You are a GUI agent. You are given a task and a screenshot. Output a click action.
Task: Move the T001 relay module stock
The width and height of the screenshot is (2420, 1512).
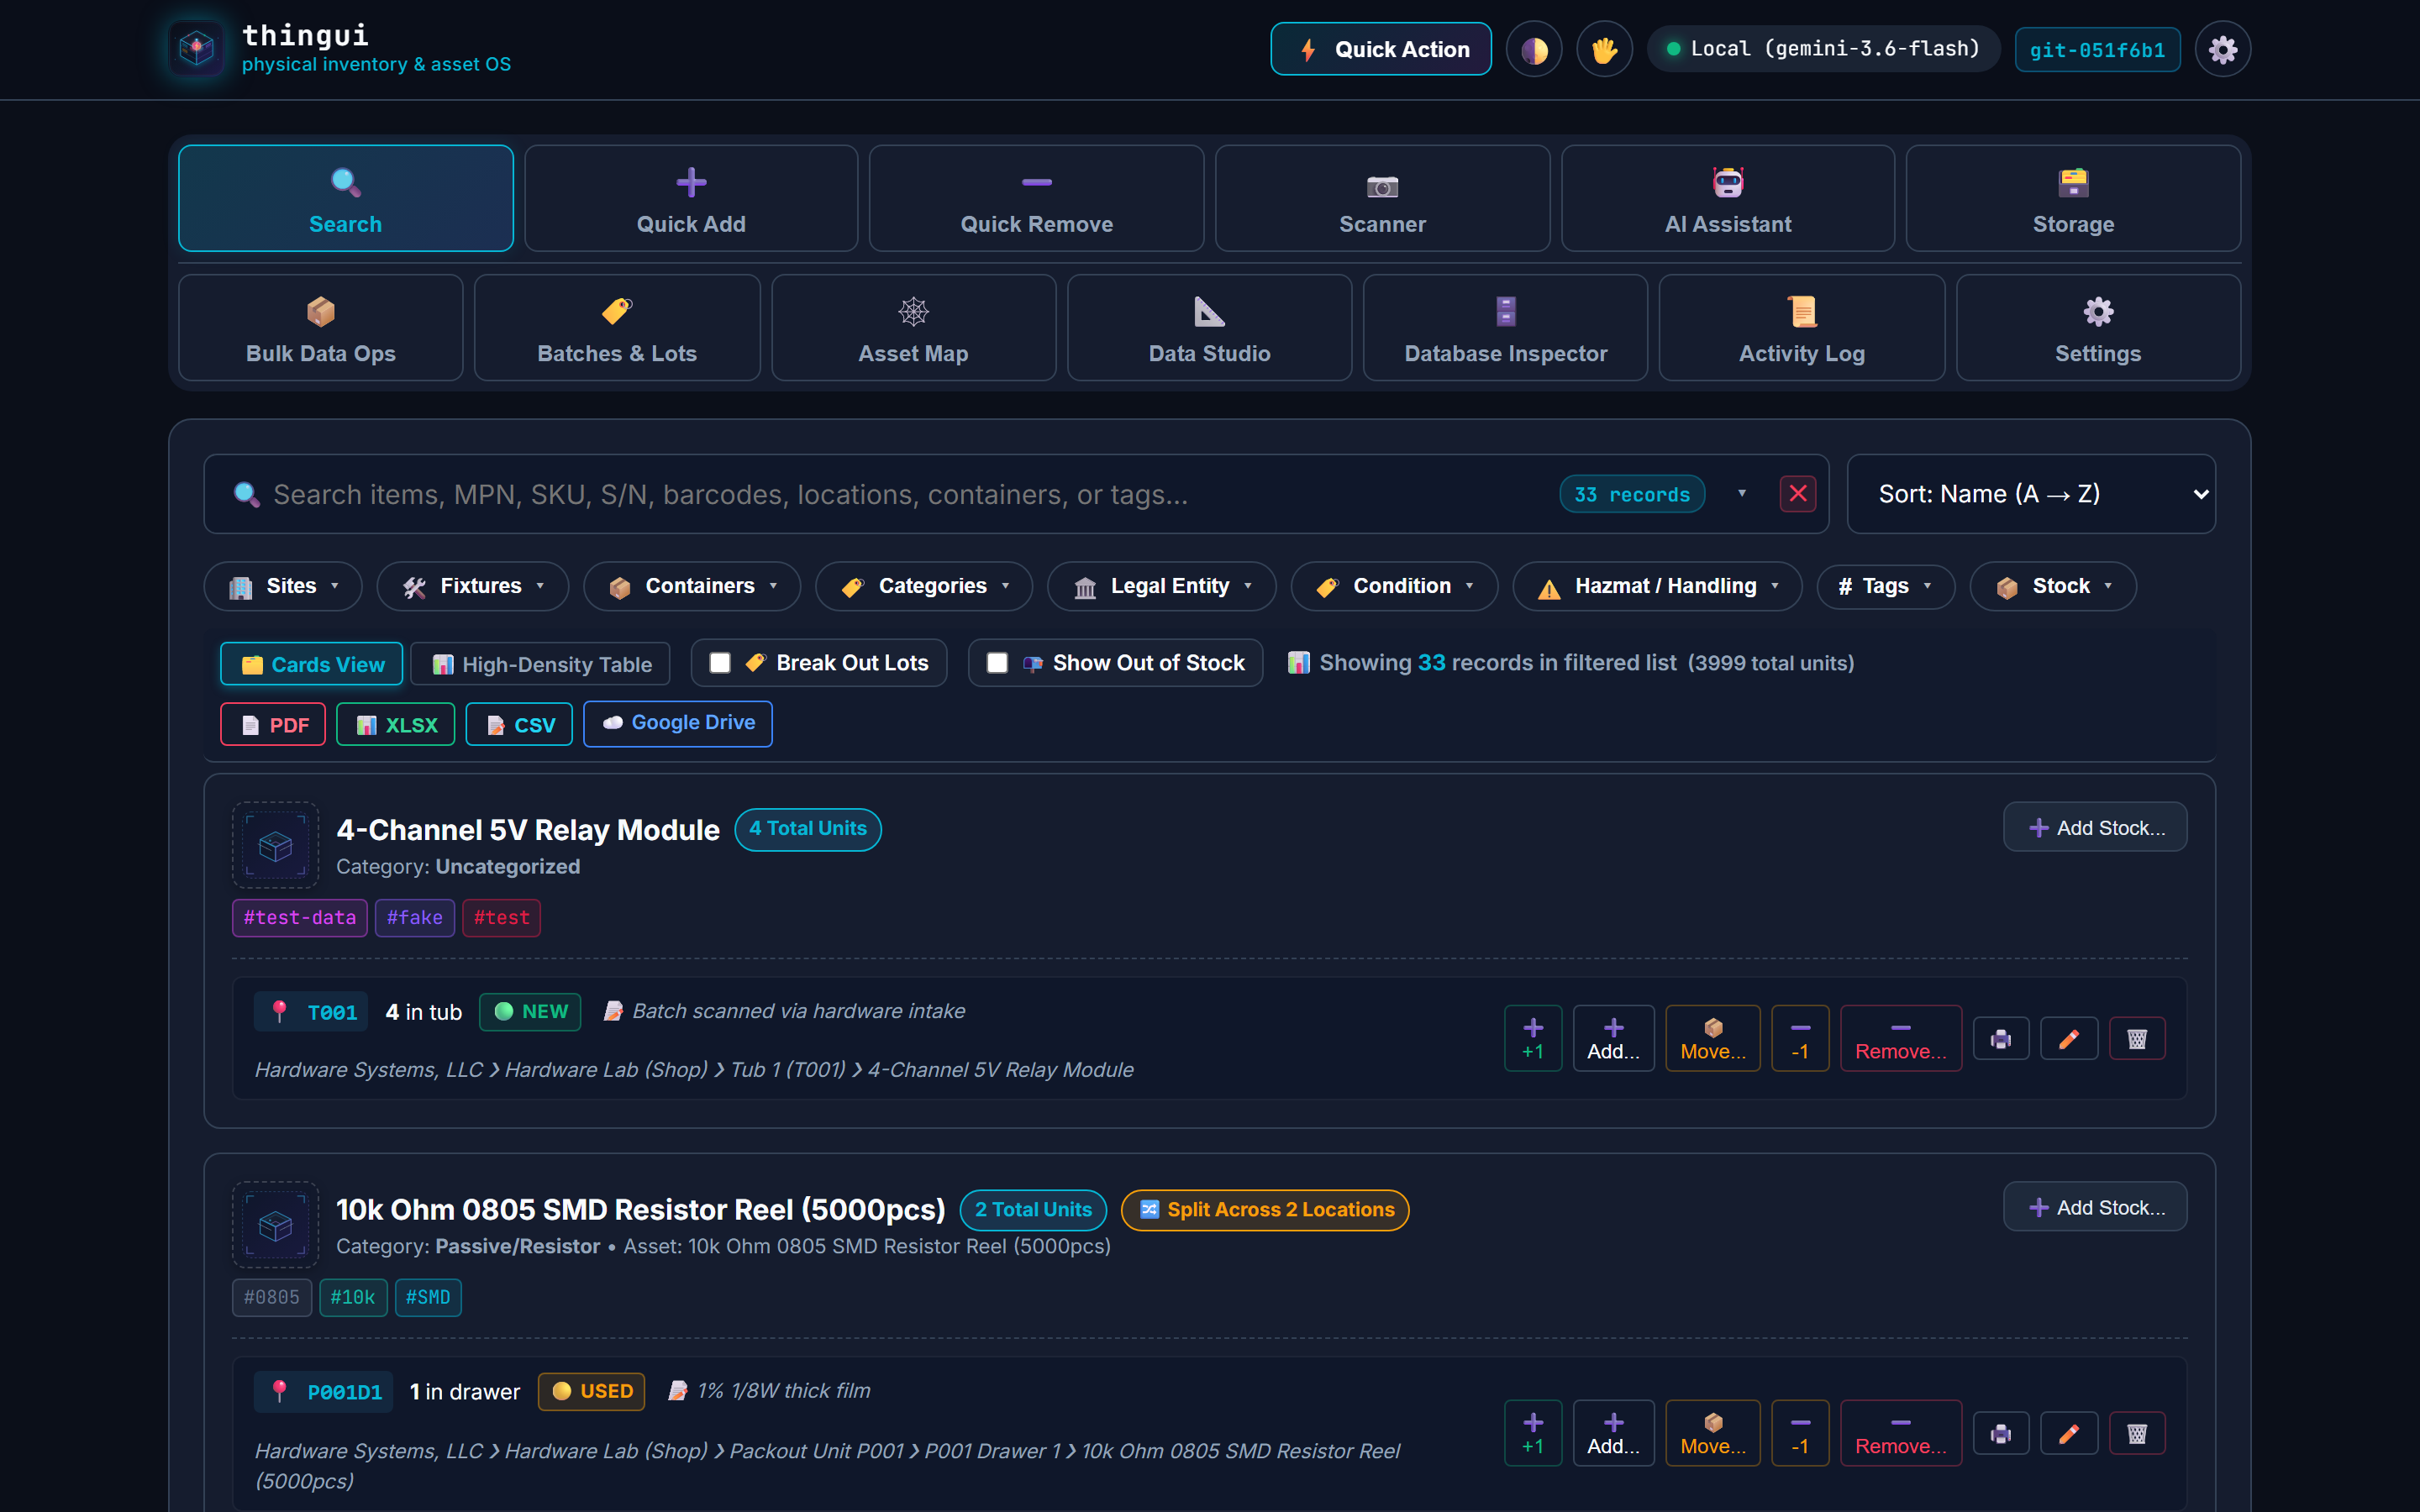(1712, 1038)
